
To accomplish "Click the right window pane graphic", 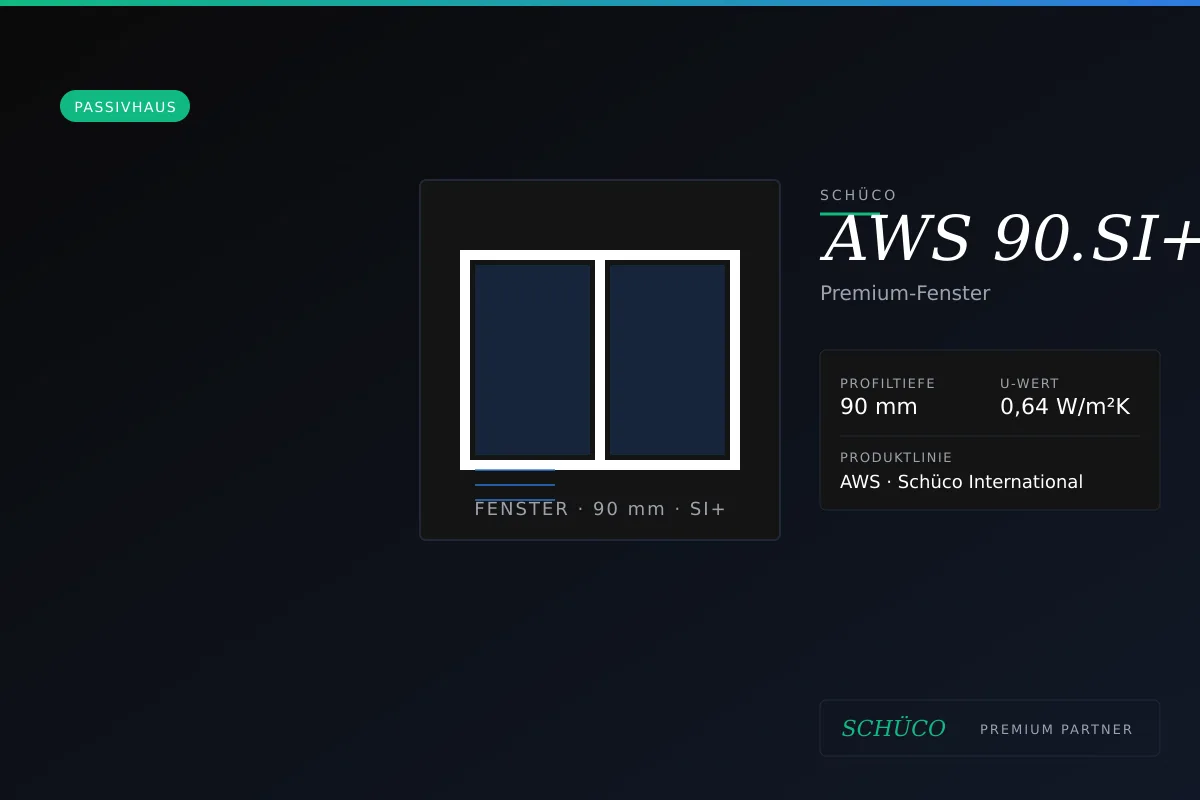I will coord(668,360).
